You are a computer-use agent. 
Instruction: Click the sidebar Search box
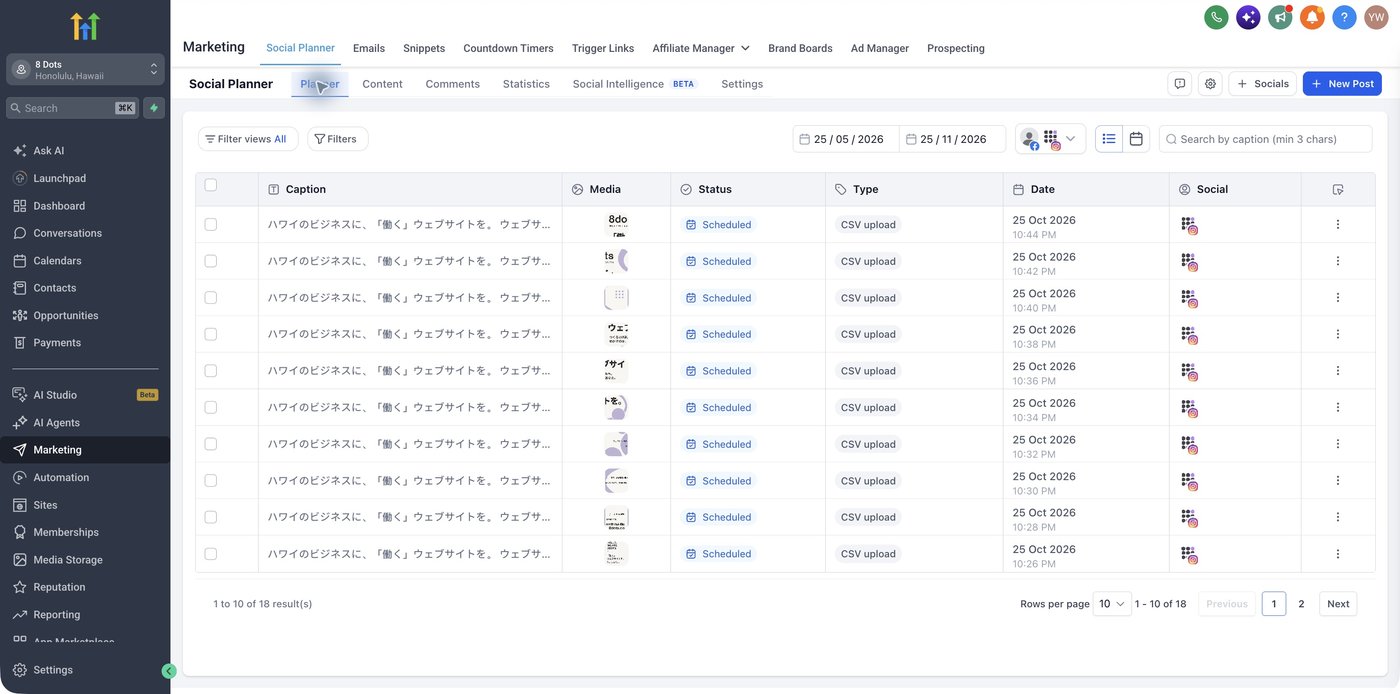point(72,108)
